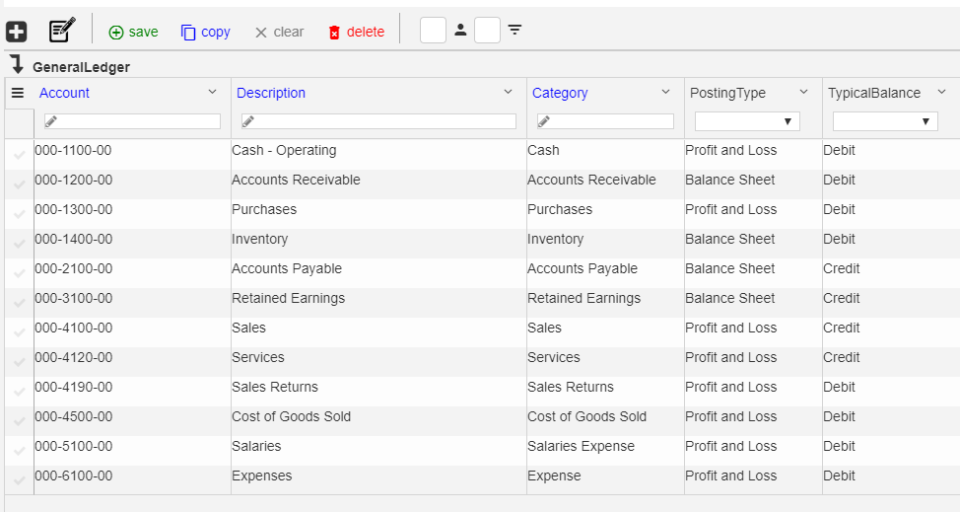
Task: Click the add new record plus icon
Action: pyautogui.click(x=17, y=31)
